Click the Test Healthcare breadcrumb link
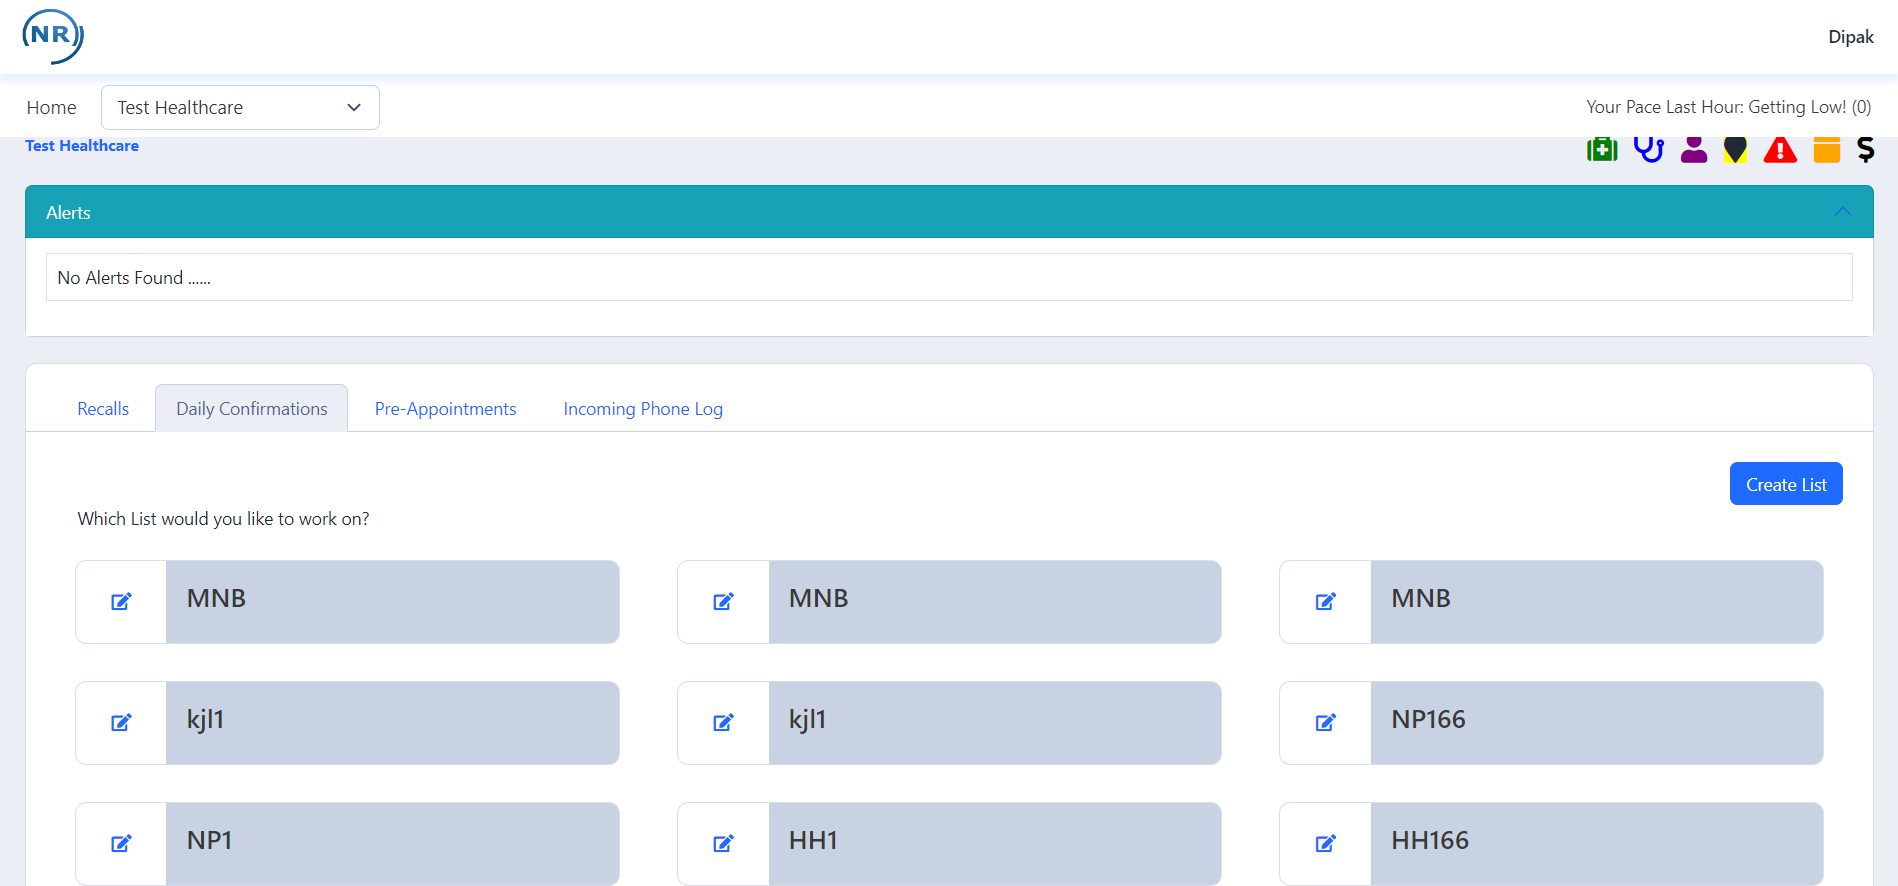Screen dimensions: 1898x886 click(x=82, y=146)
